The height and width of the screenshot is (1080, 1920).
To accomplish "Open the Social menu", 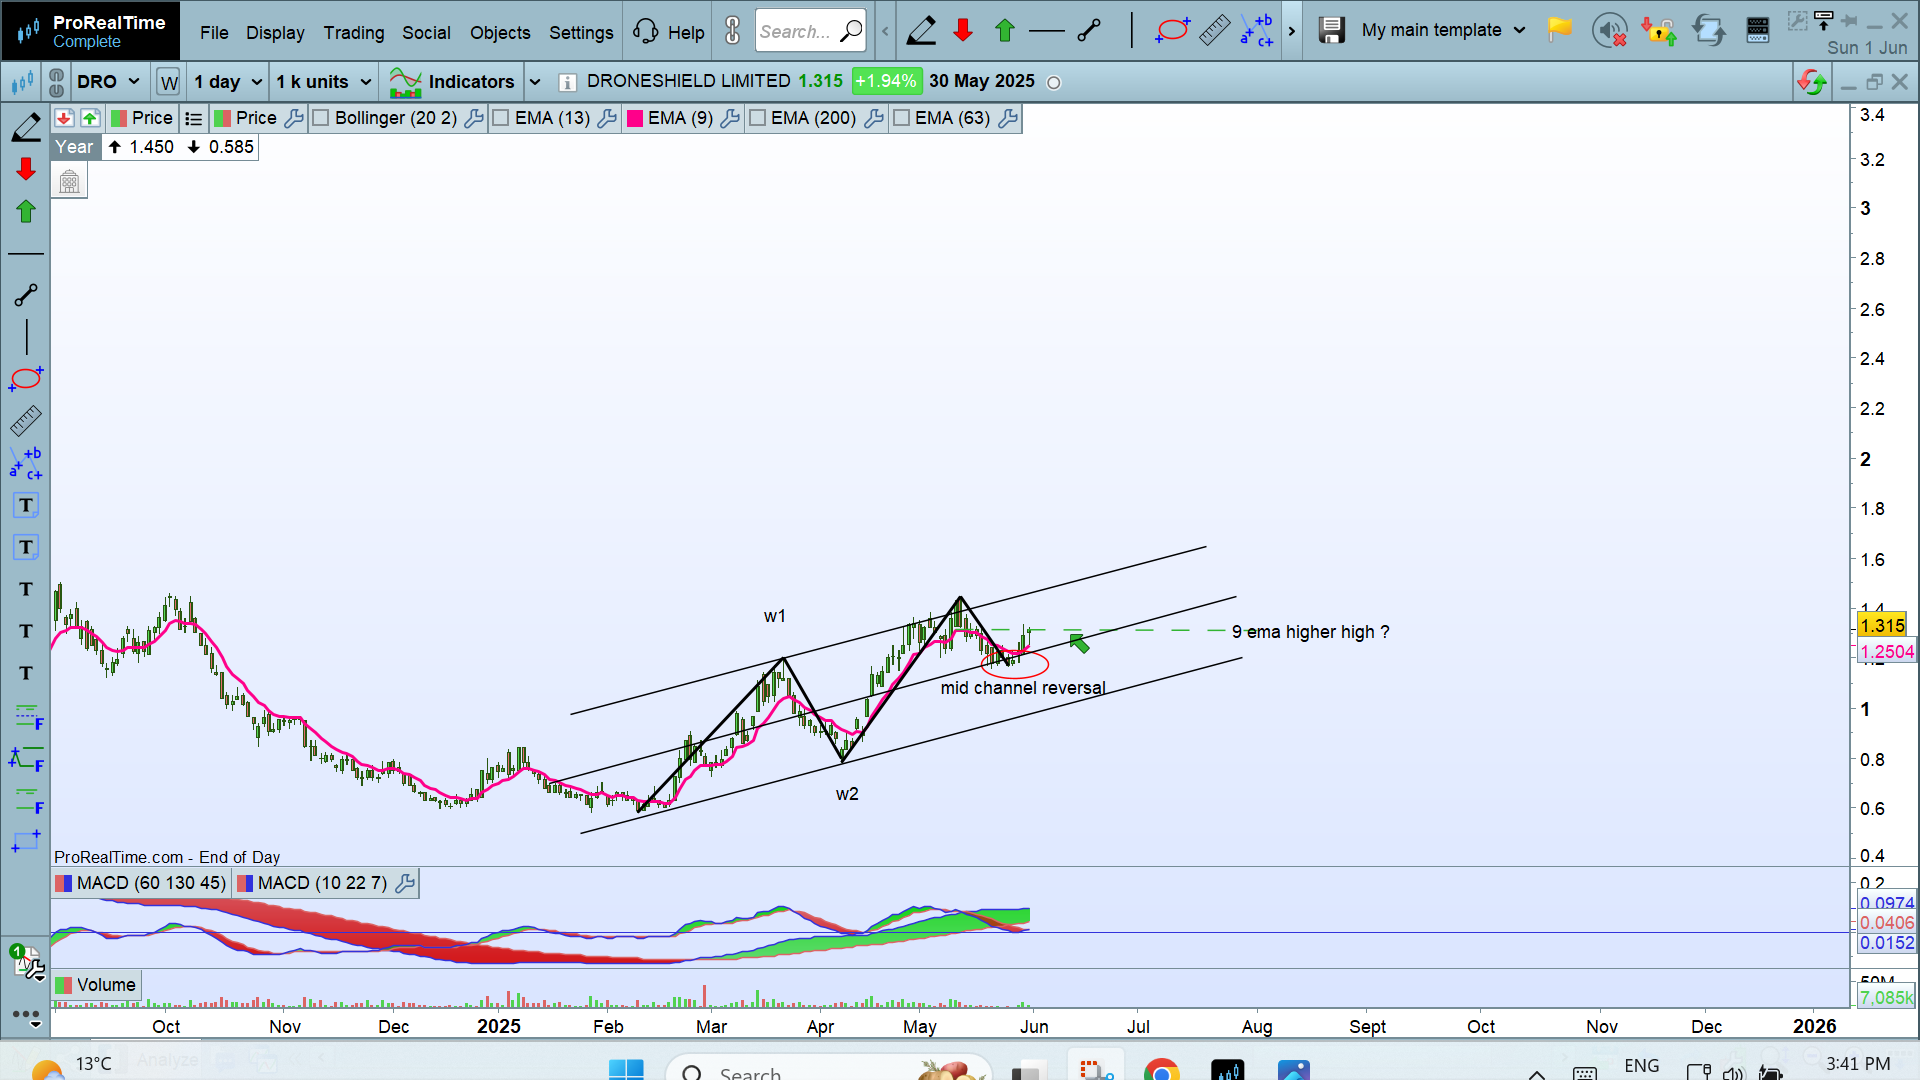I will point(426,32).
